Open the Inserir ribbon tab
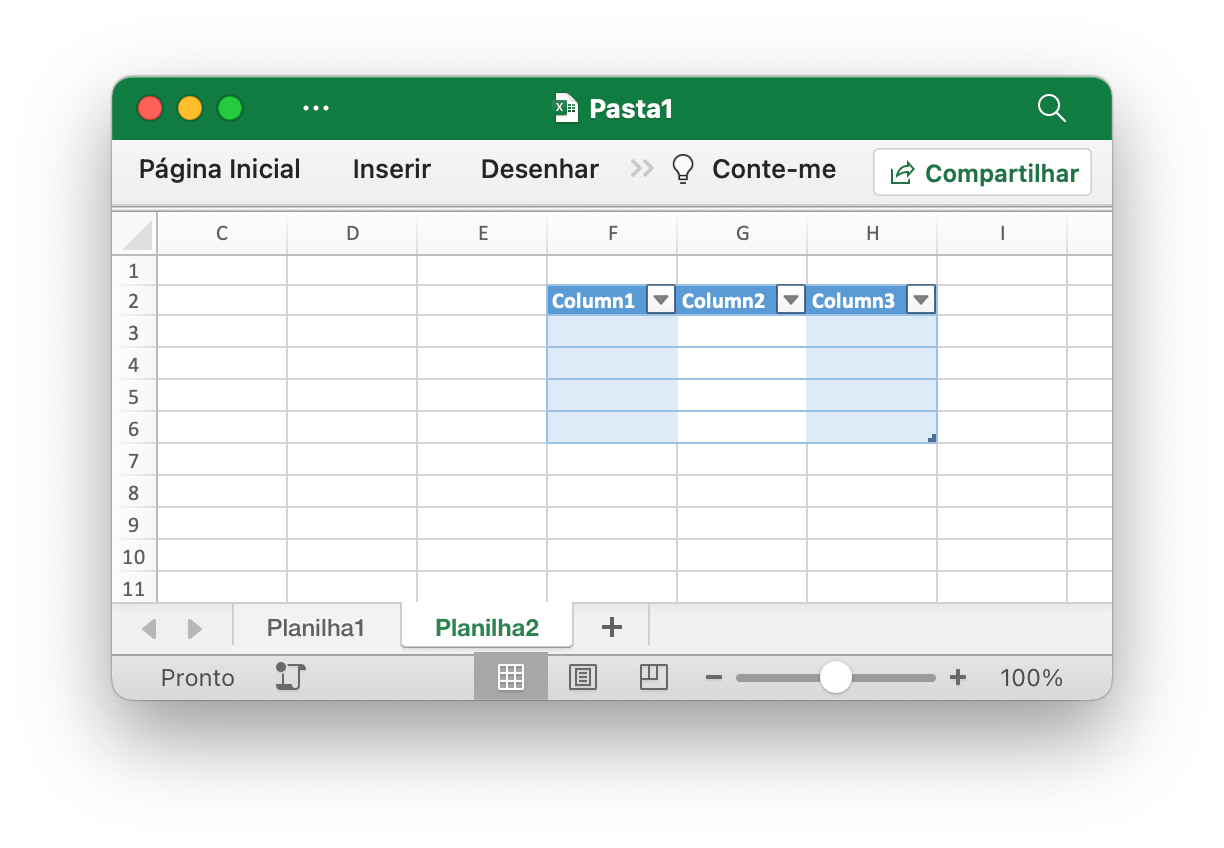The width and height of the screenshot is (1224, 848). pyautogui.click(x=392, y=170)
